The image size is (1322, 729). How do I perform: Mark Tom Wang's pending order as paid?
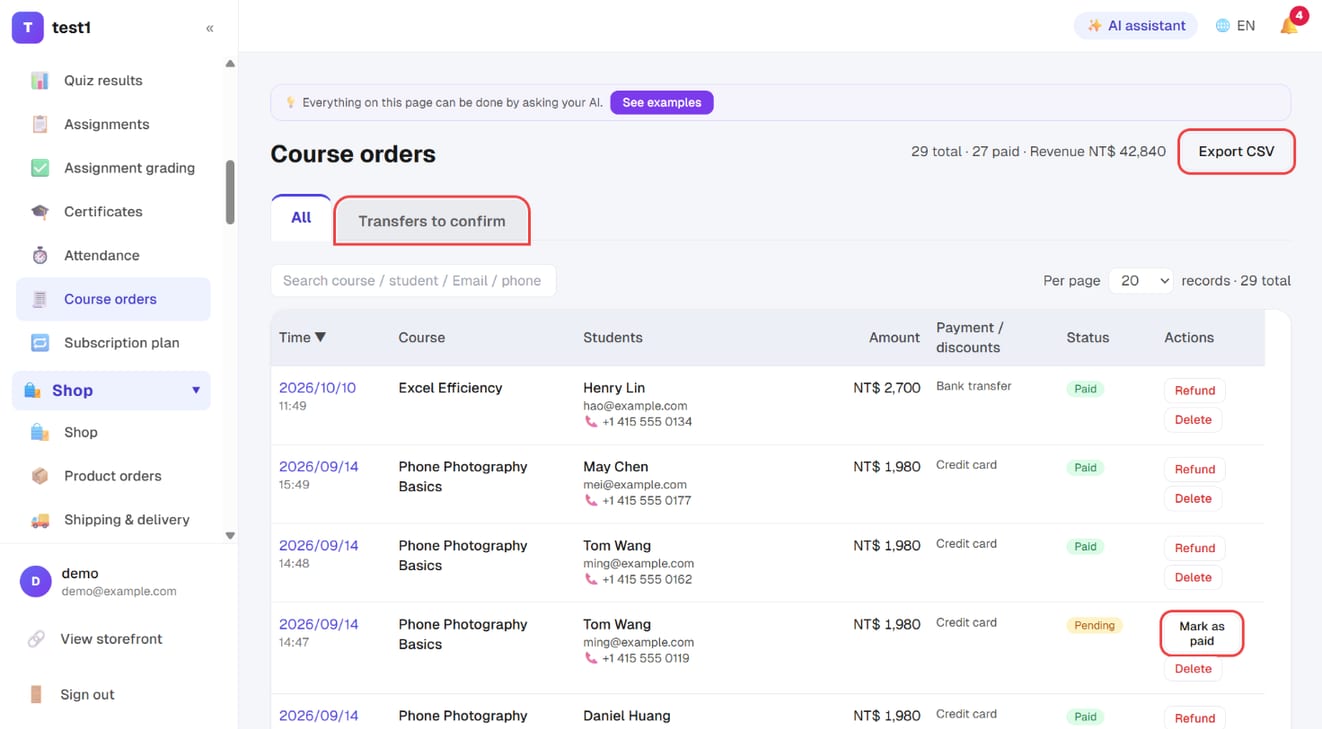[x=1202, y=633]
